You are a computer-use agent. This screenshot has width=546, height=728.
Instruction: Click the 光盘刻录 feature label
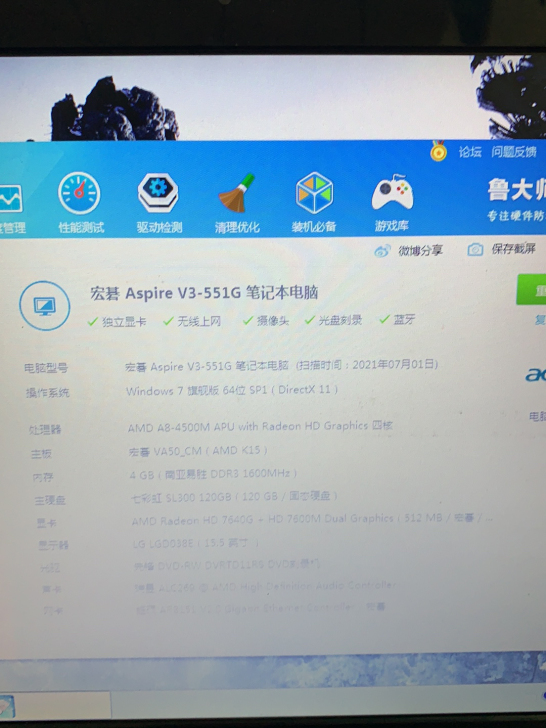[x=340, y=320]
